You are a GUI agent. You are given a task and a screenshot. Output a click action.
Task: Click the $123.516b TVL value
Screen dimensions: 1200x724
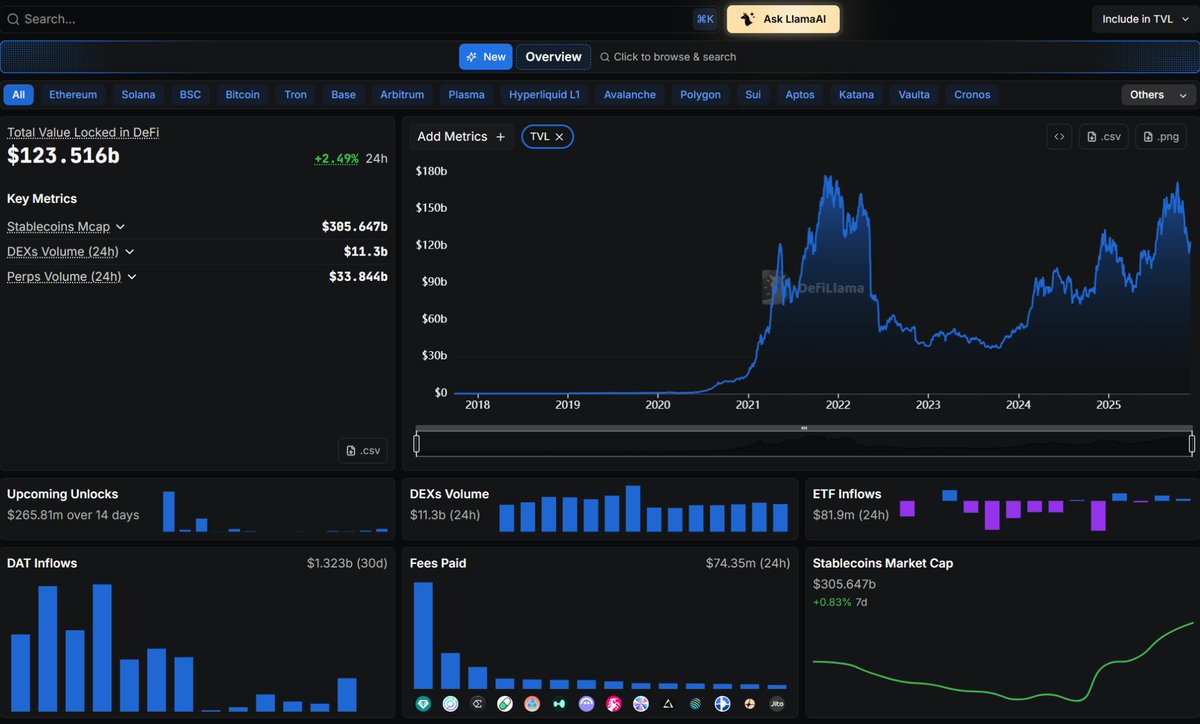(63, 156)
